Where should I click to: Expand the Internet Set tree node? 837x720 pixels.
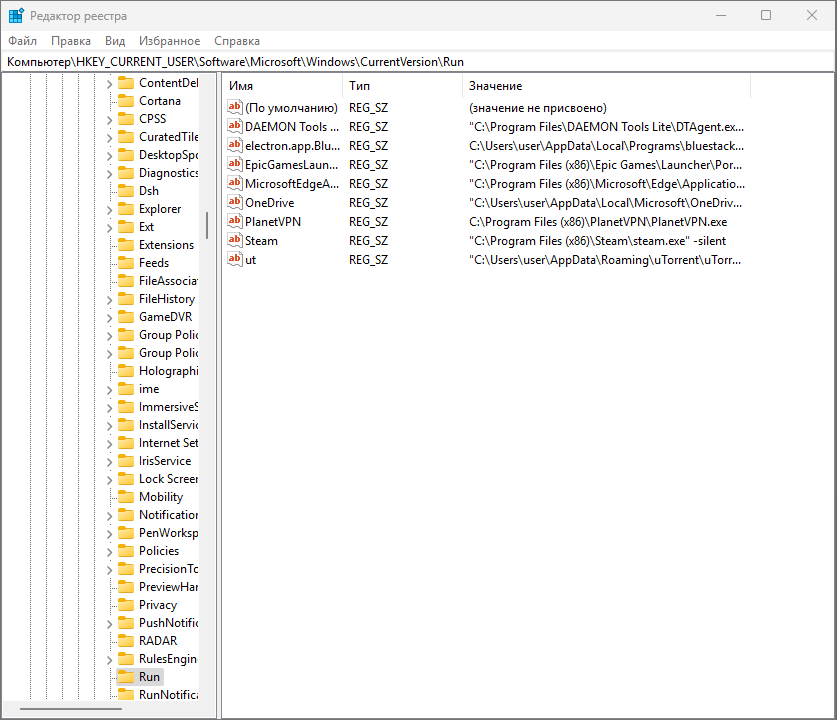109,444
